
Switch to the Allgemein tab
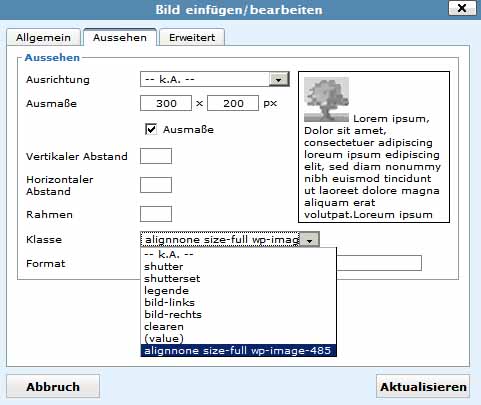(x=44, y=37)
